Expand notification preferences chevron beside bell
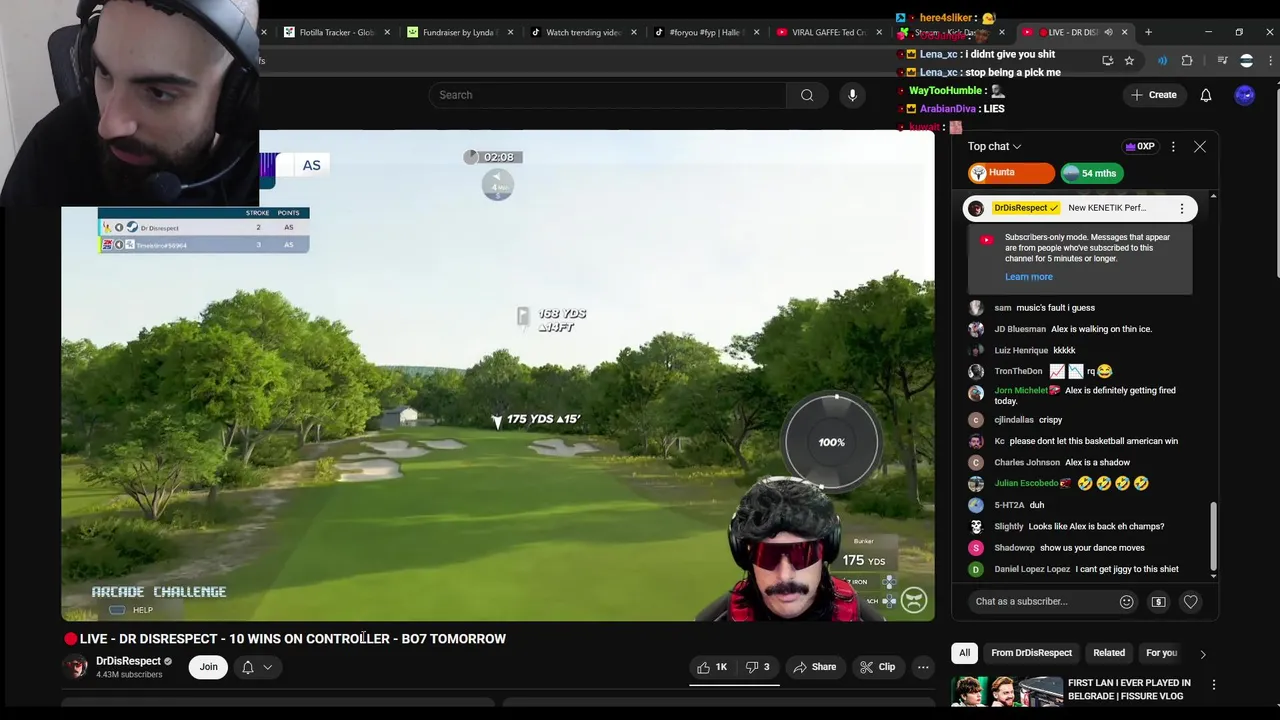The height and width of the screenshot is (720, 1280). pyautogui.click(x=267, y=667)
